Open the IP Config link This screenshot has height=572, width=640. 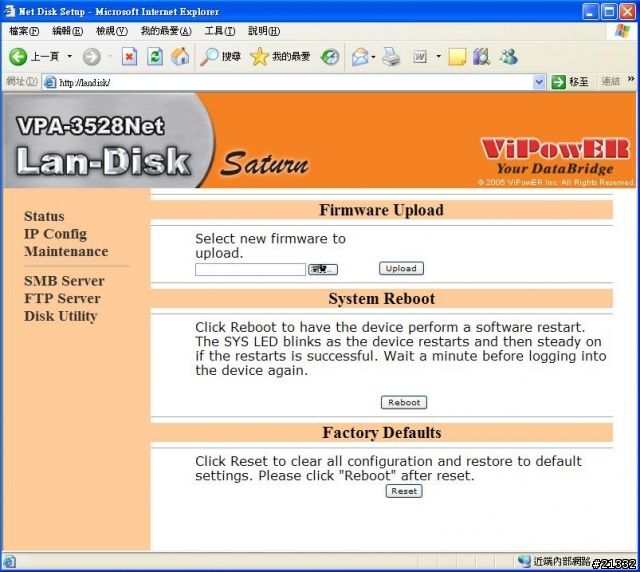55,234
